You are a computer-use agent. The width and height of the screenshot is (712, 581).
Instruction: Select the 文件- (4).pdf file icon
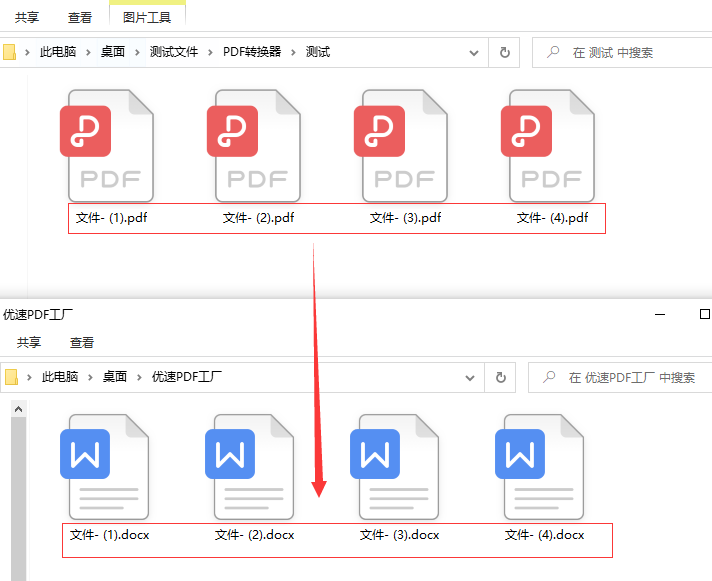[548, 146]
